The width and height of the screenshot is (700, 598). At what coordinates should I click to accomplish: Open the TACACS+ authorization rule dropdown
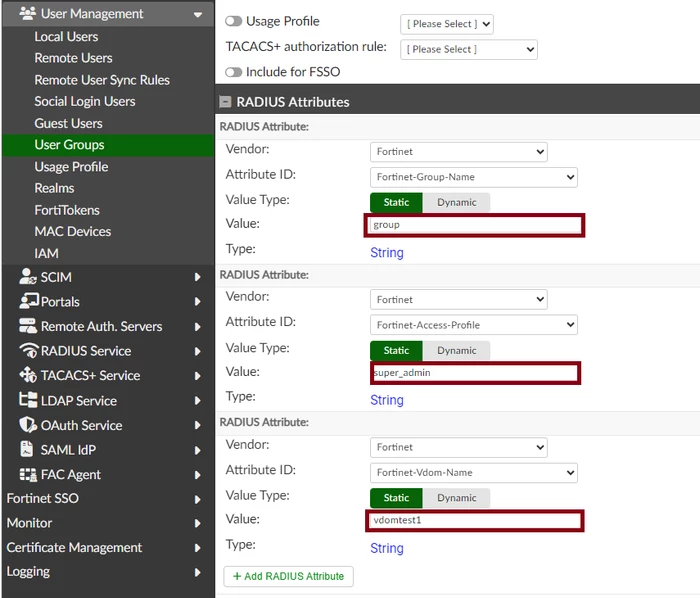click(x=469, y=50)
